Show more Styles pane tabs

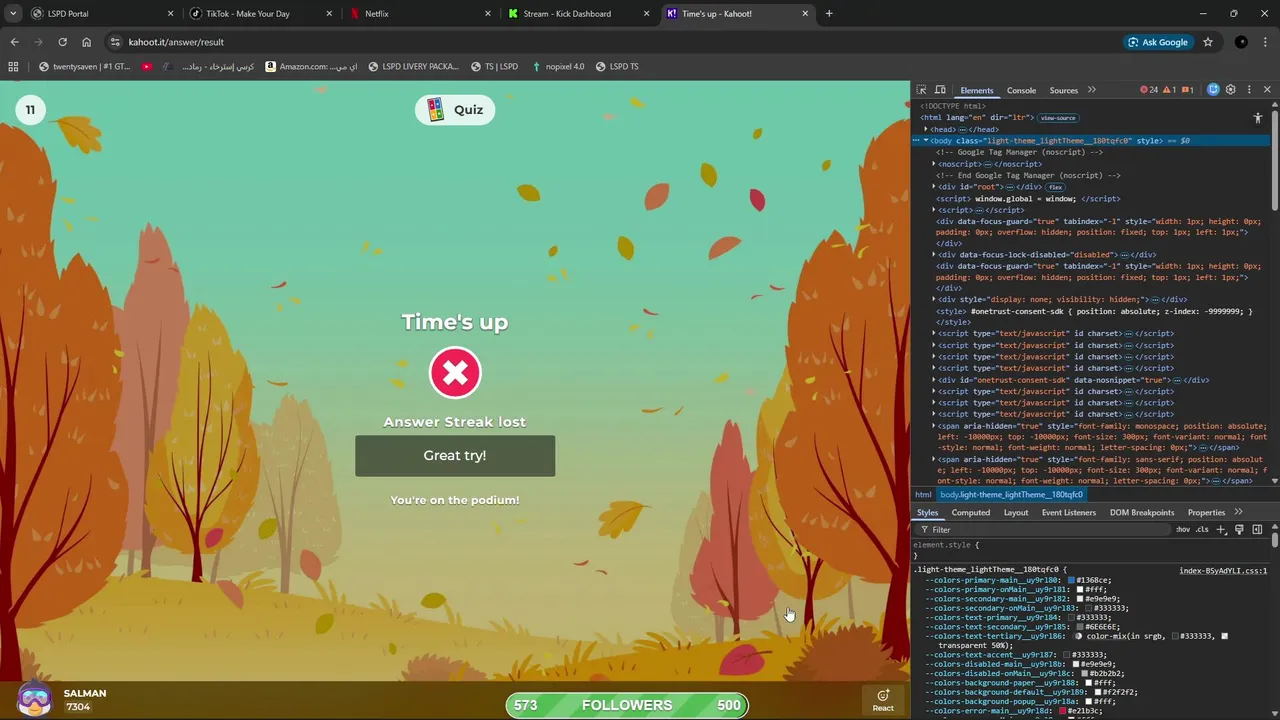pos(1238,512)
